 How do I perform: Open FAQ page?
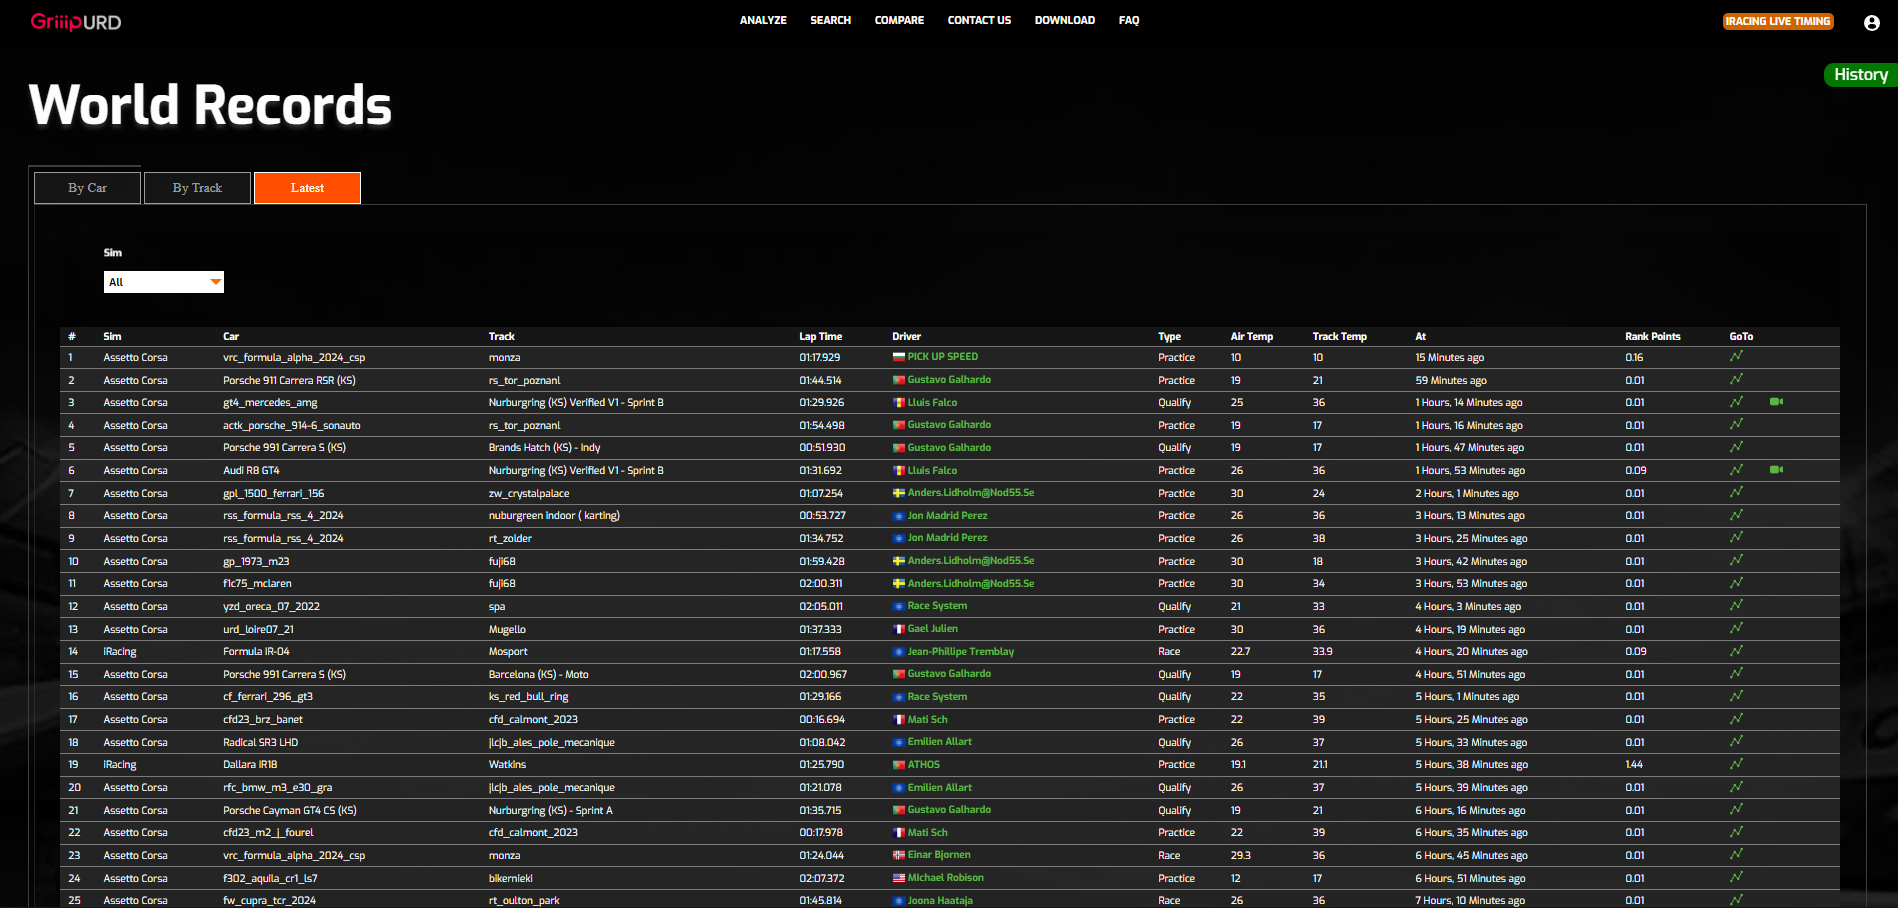click(x=1129, y=20)
